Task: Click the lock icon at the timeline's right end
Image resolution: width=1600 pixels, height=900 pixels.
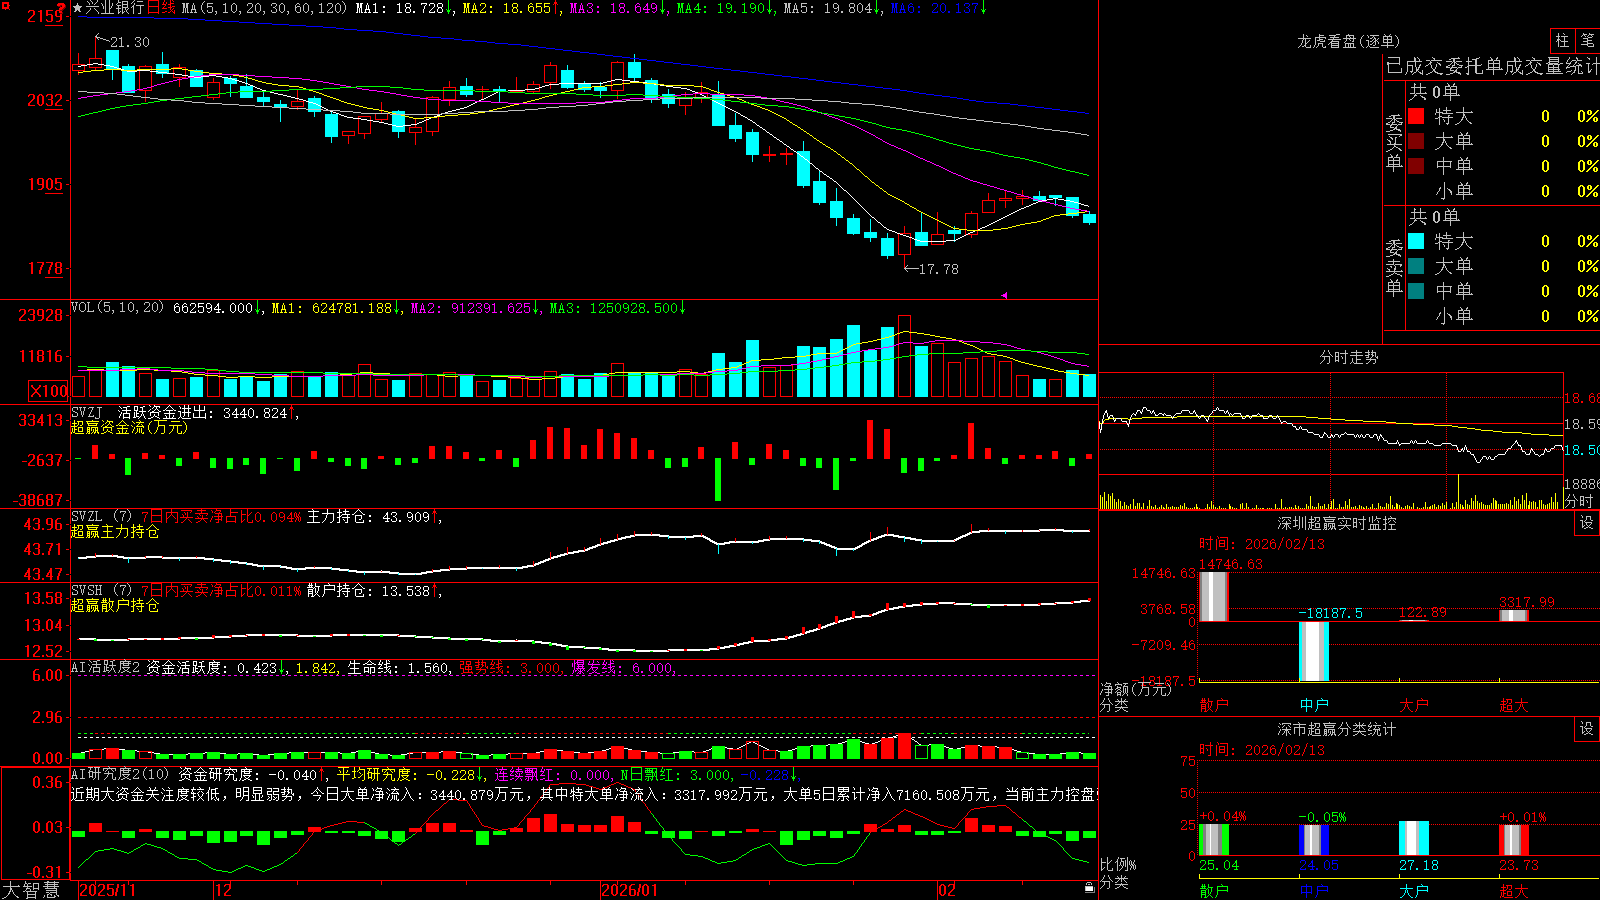Action: pos(1089,888)
